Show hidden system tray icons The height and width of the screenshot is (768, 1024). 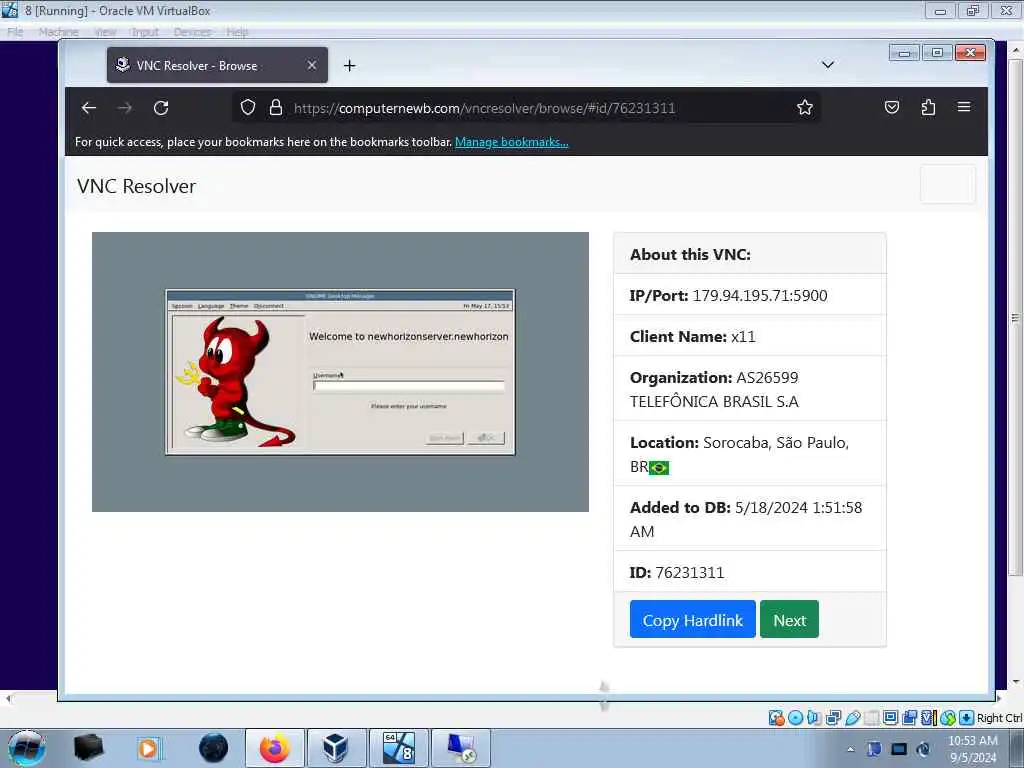[x=850, y=749]
